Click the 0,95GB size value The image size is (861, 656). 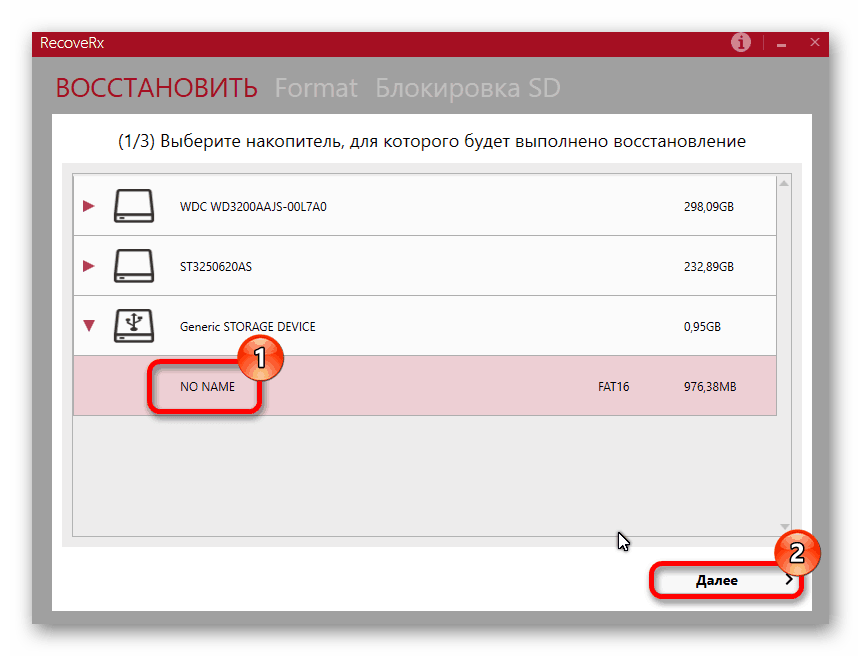pyautogui.click(x=702, y=327)
